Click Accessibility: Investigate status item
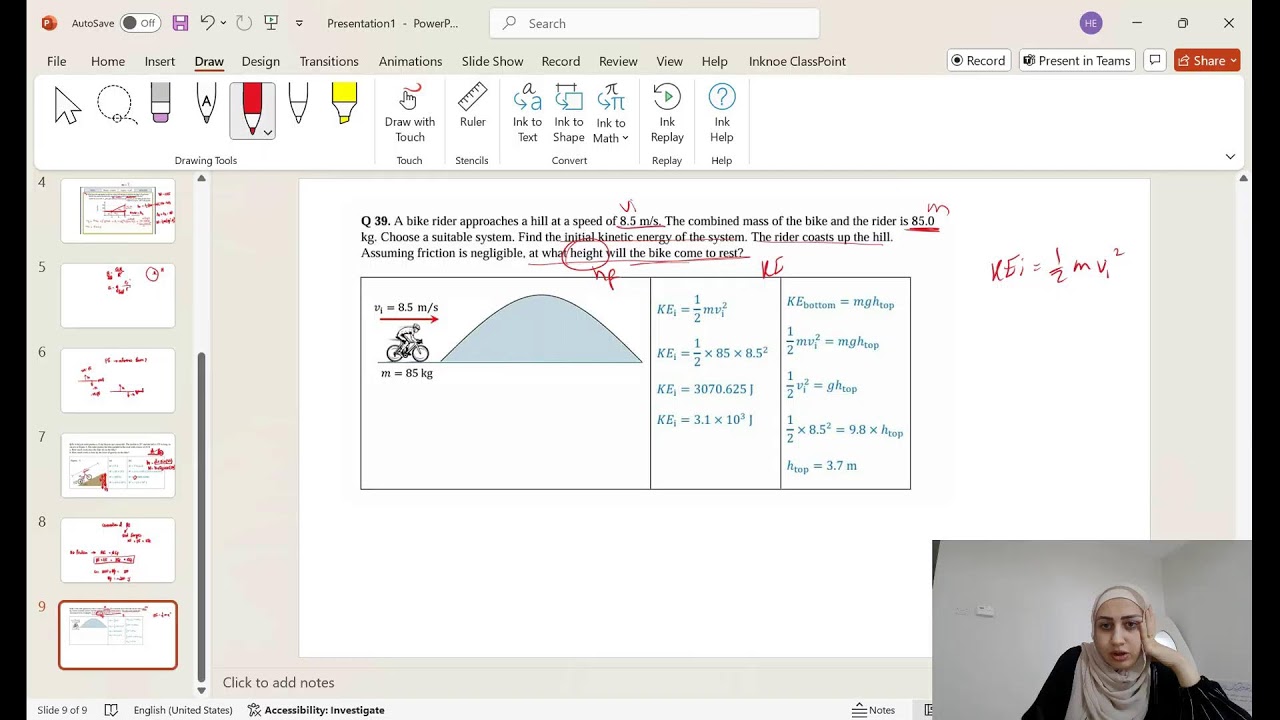 click(x=316, y=710)
